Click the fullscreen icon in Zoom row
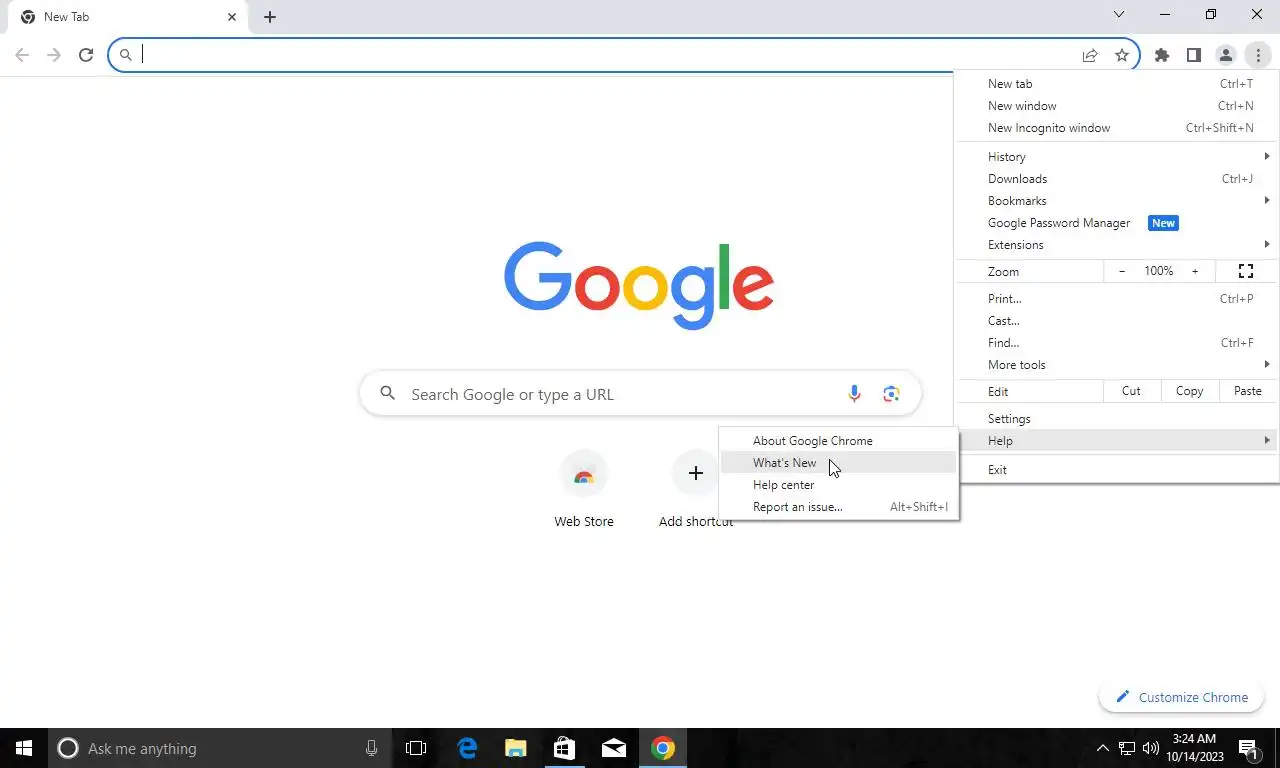Image resolution: width=1280 pixels, height=768 pixels. coord(1246,272)
